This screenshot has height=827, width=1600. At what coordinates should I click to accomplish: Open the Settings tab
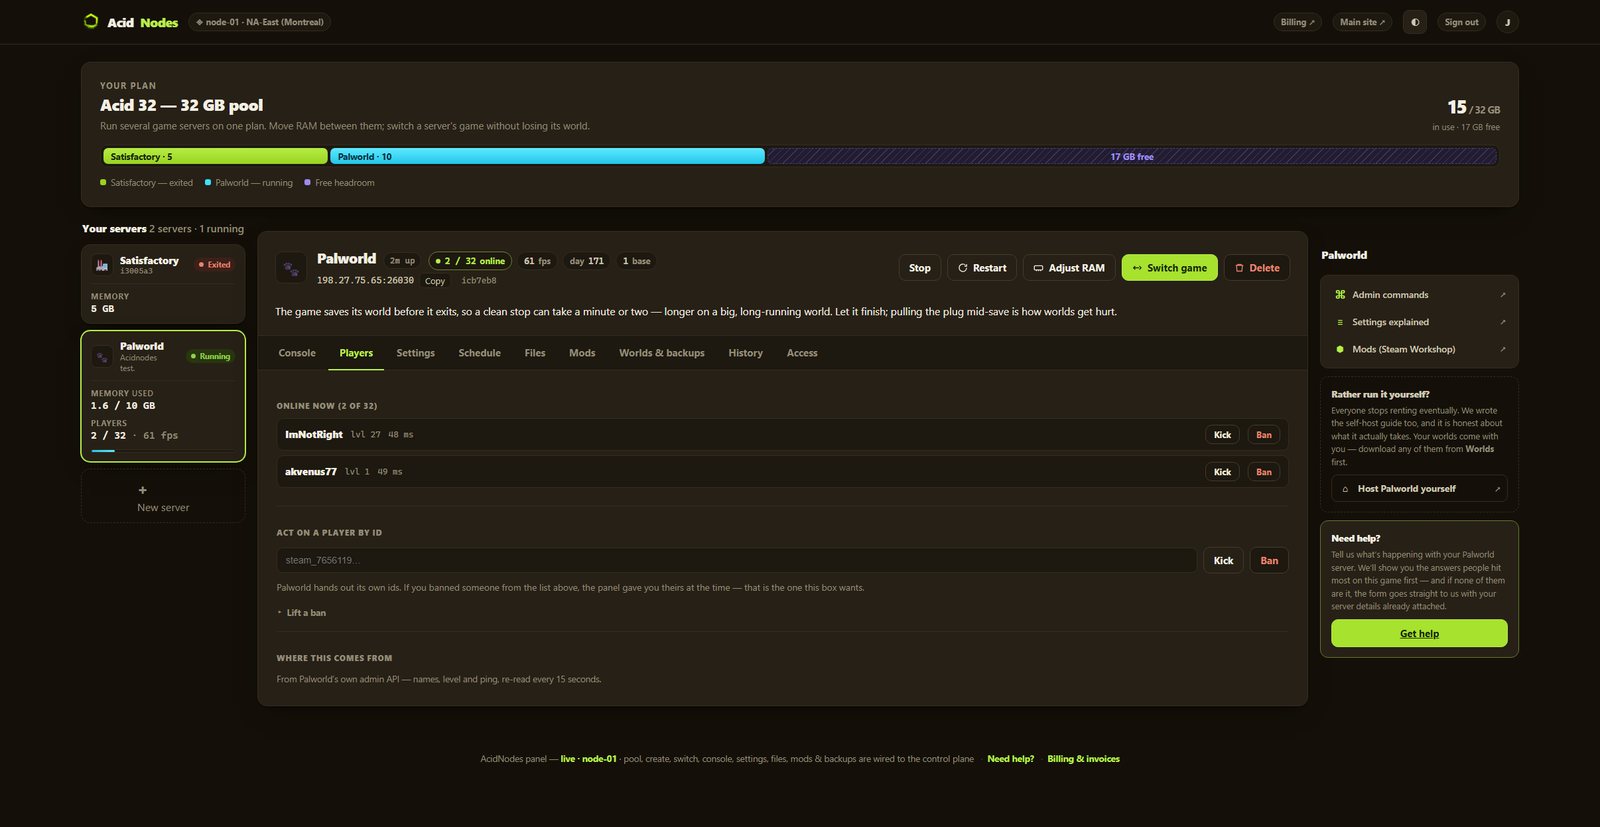(x=415, y=353)
